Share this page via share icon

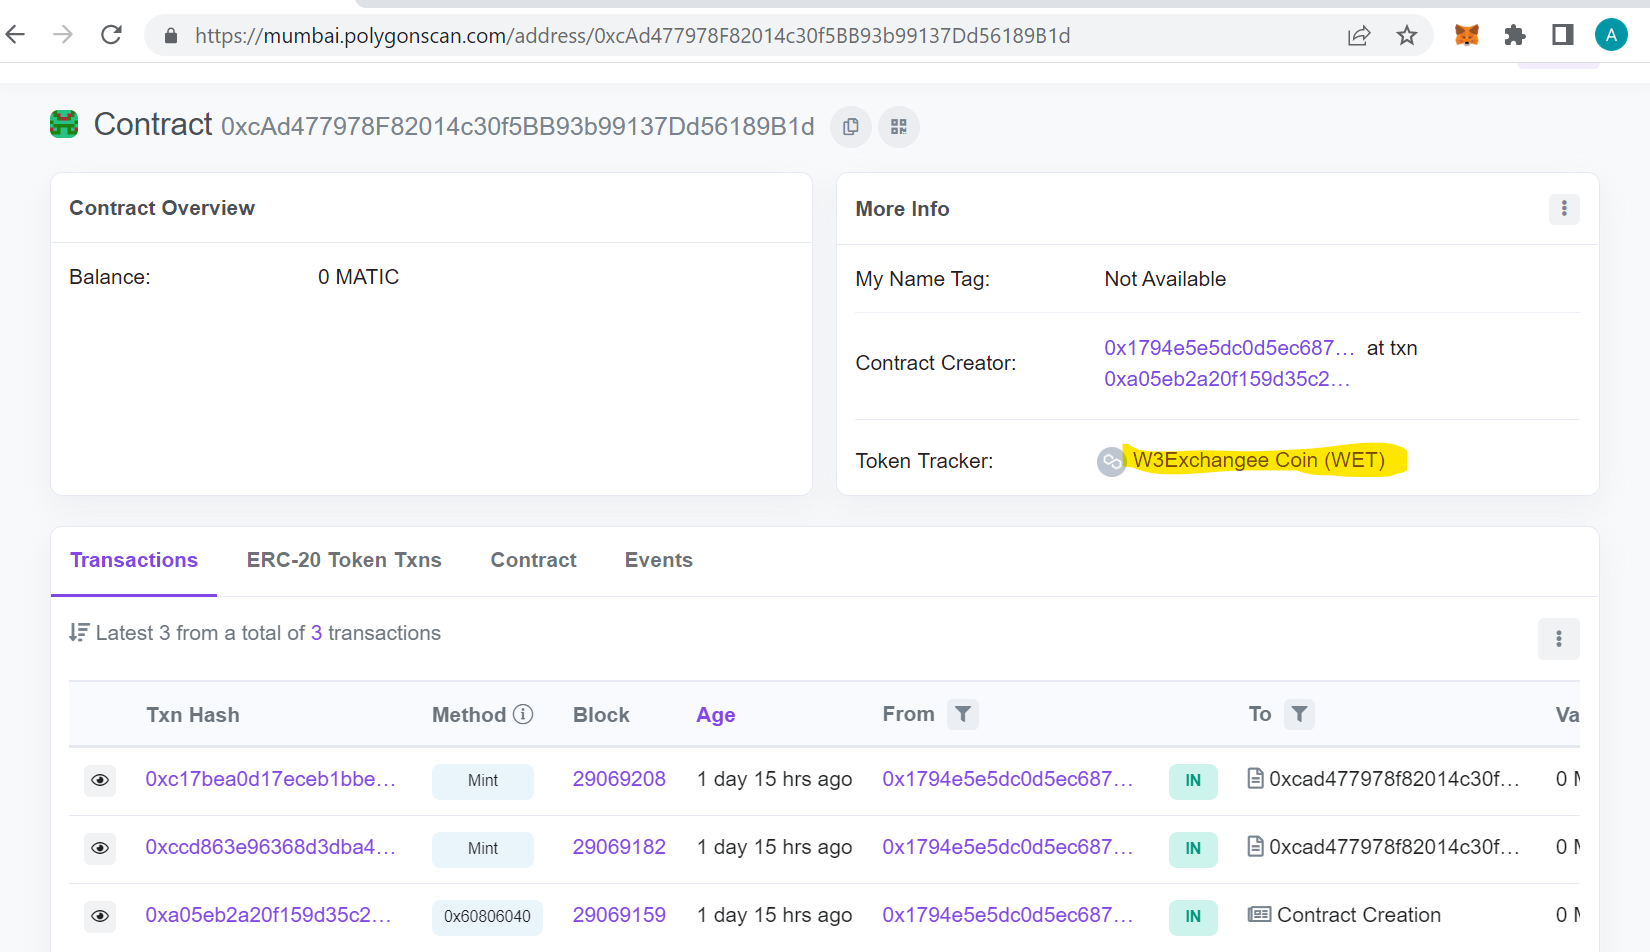[x=1359, y=36]
